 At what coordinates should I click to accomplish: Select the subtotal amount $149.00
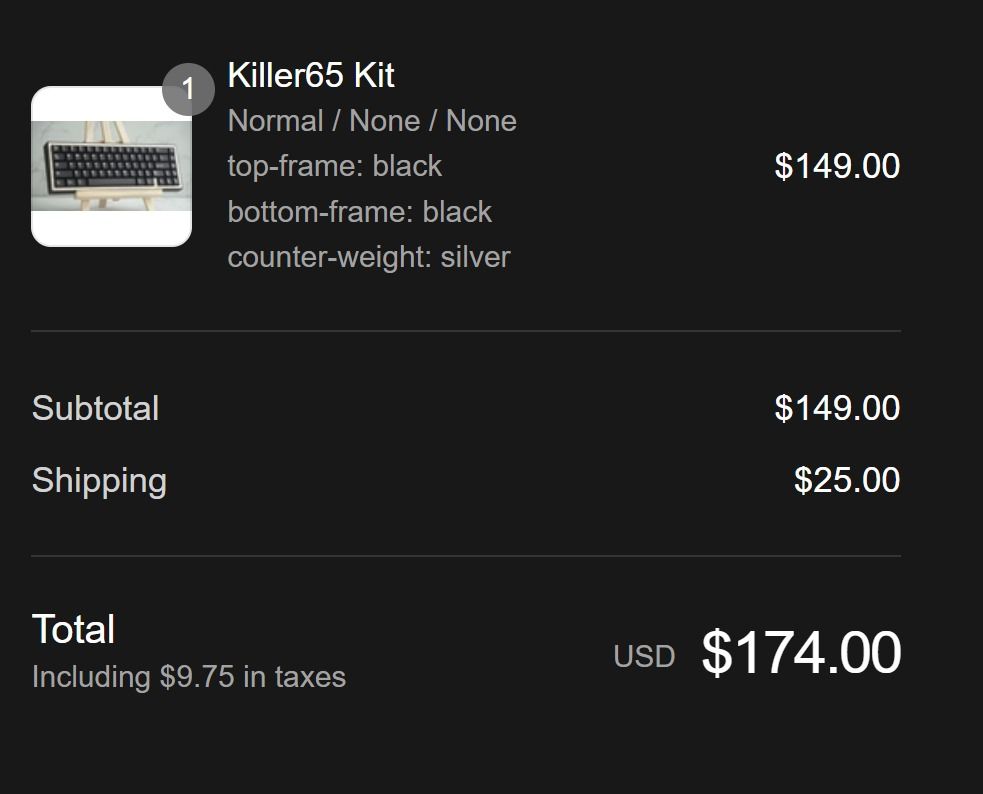coord(838,408)
